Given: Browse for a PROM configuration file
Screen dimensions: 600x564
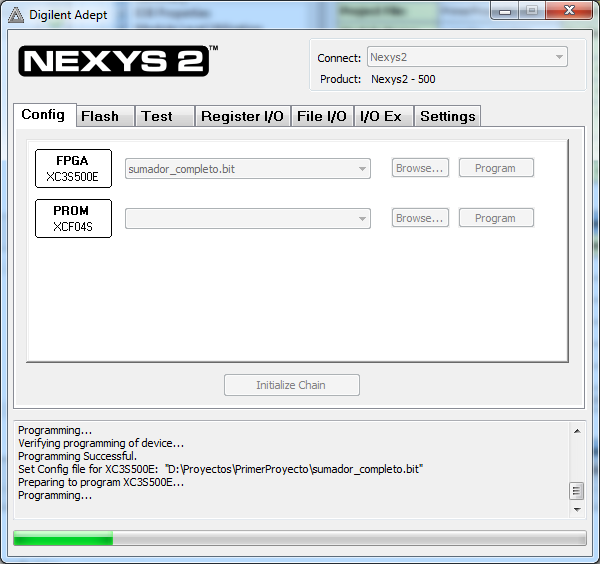Looking at the screenshot, I should pyautogui.click(x=420, y=218).
